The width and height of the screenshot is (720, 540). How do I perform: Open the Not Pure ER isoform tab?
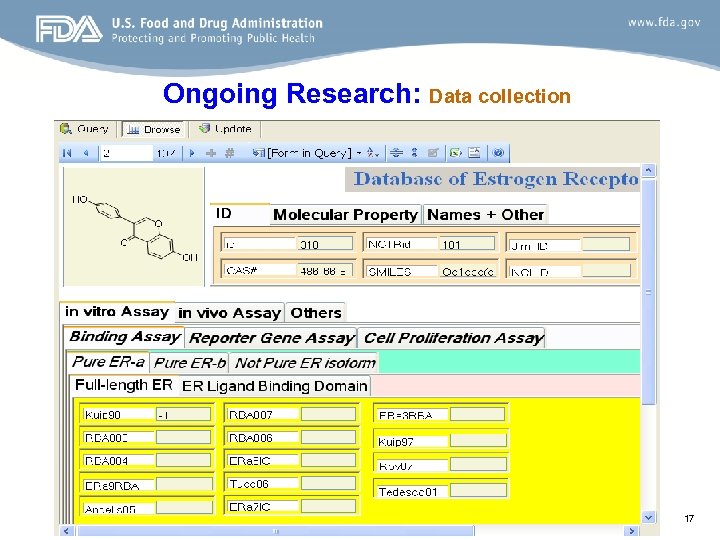coord(304,363)
